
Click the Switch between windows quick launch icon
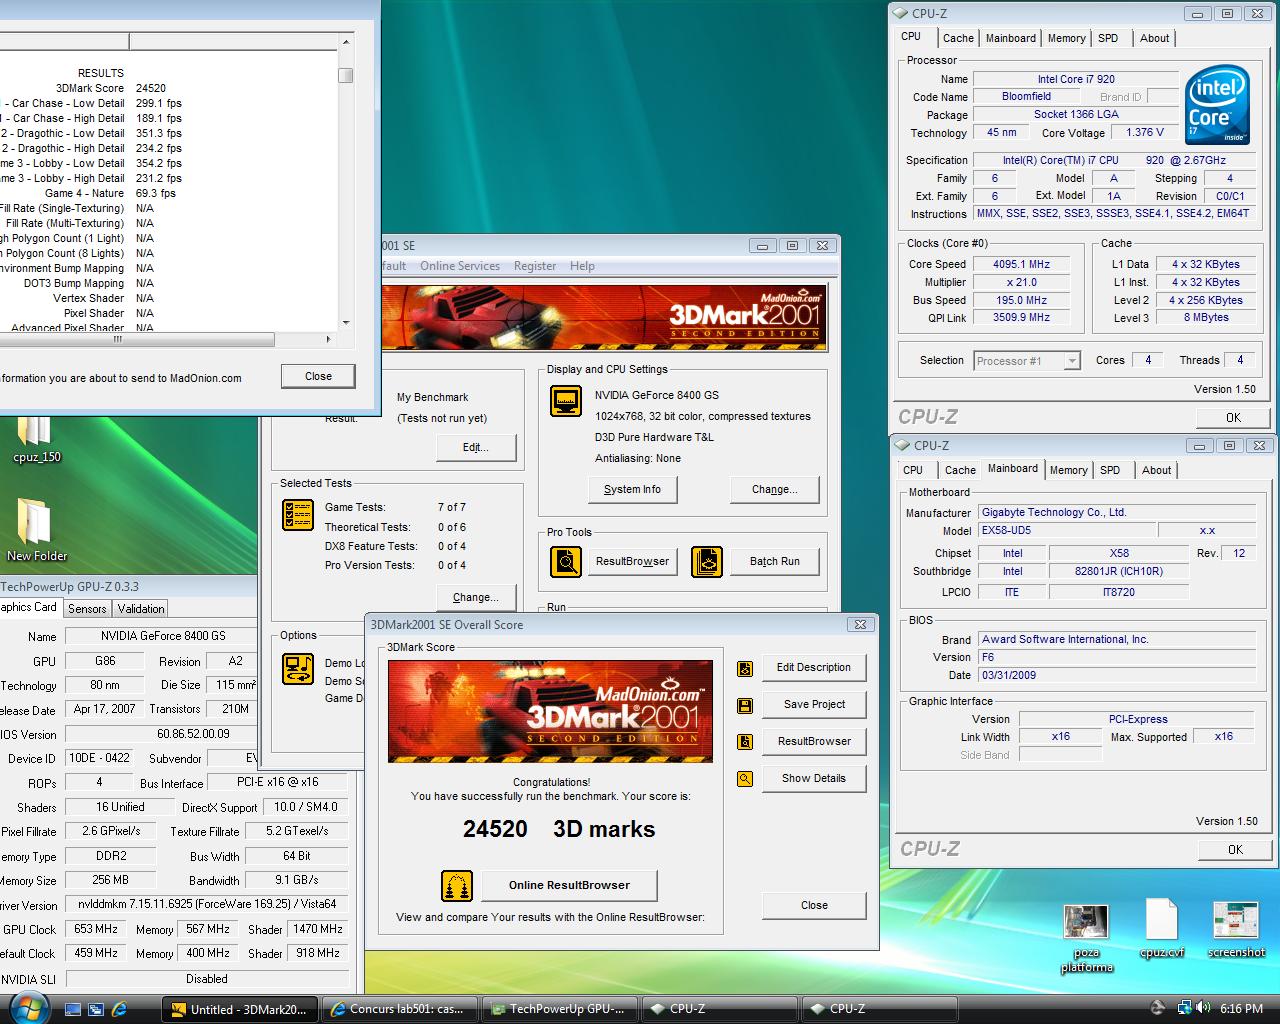(x=96, y=1009)
